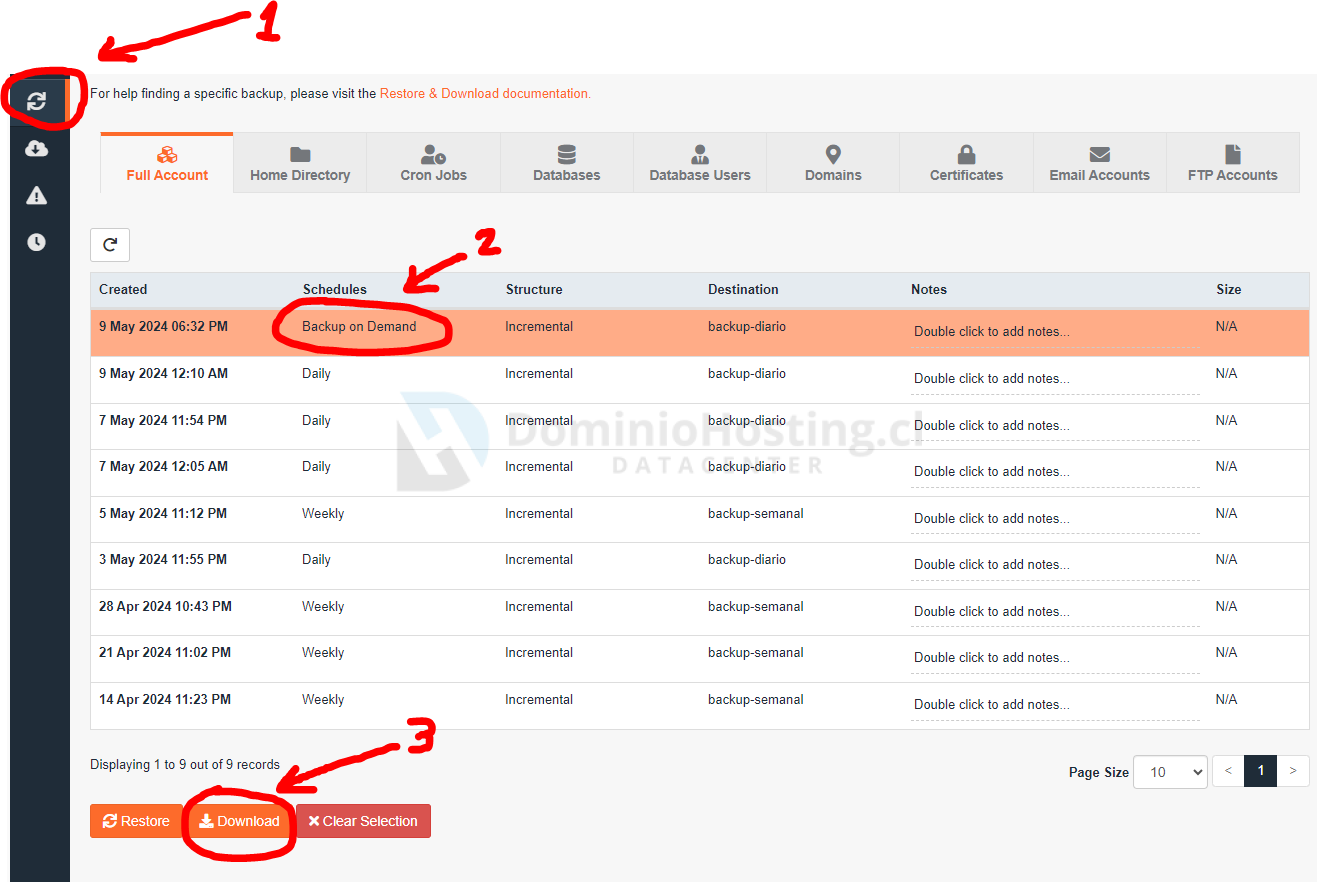Open the Domains tab
This screenshot has height=882, width=1317.
pyautogui.click(x=833, y=163)
